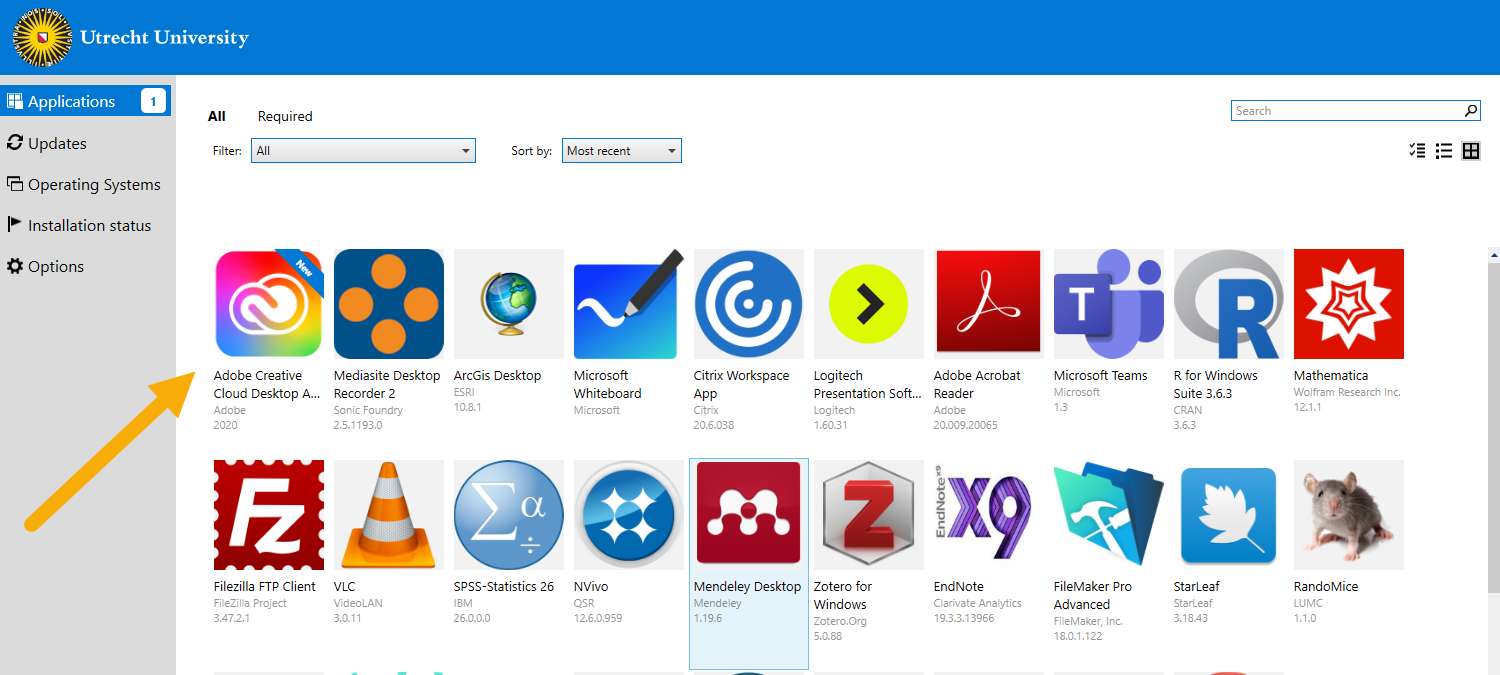
Task: Open Microsoft Teams from the applications list
Action: point(1108,305)
